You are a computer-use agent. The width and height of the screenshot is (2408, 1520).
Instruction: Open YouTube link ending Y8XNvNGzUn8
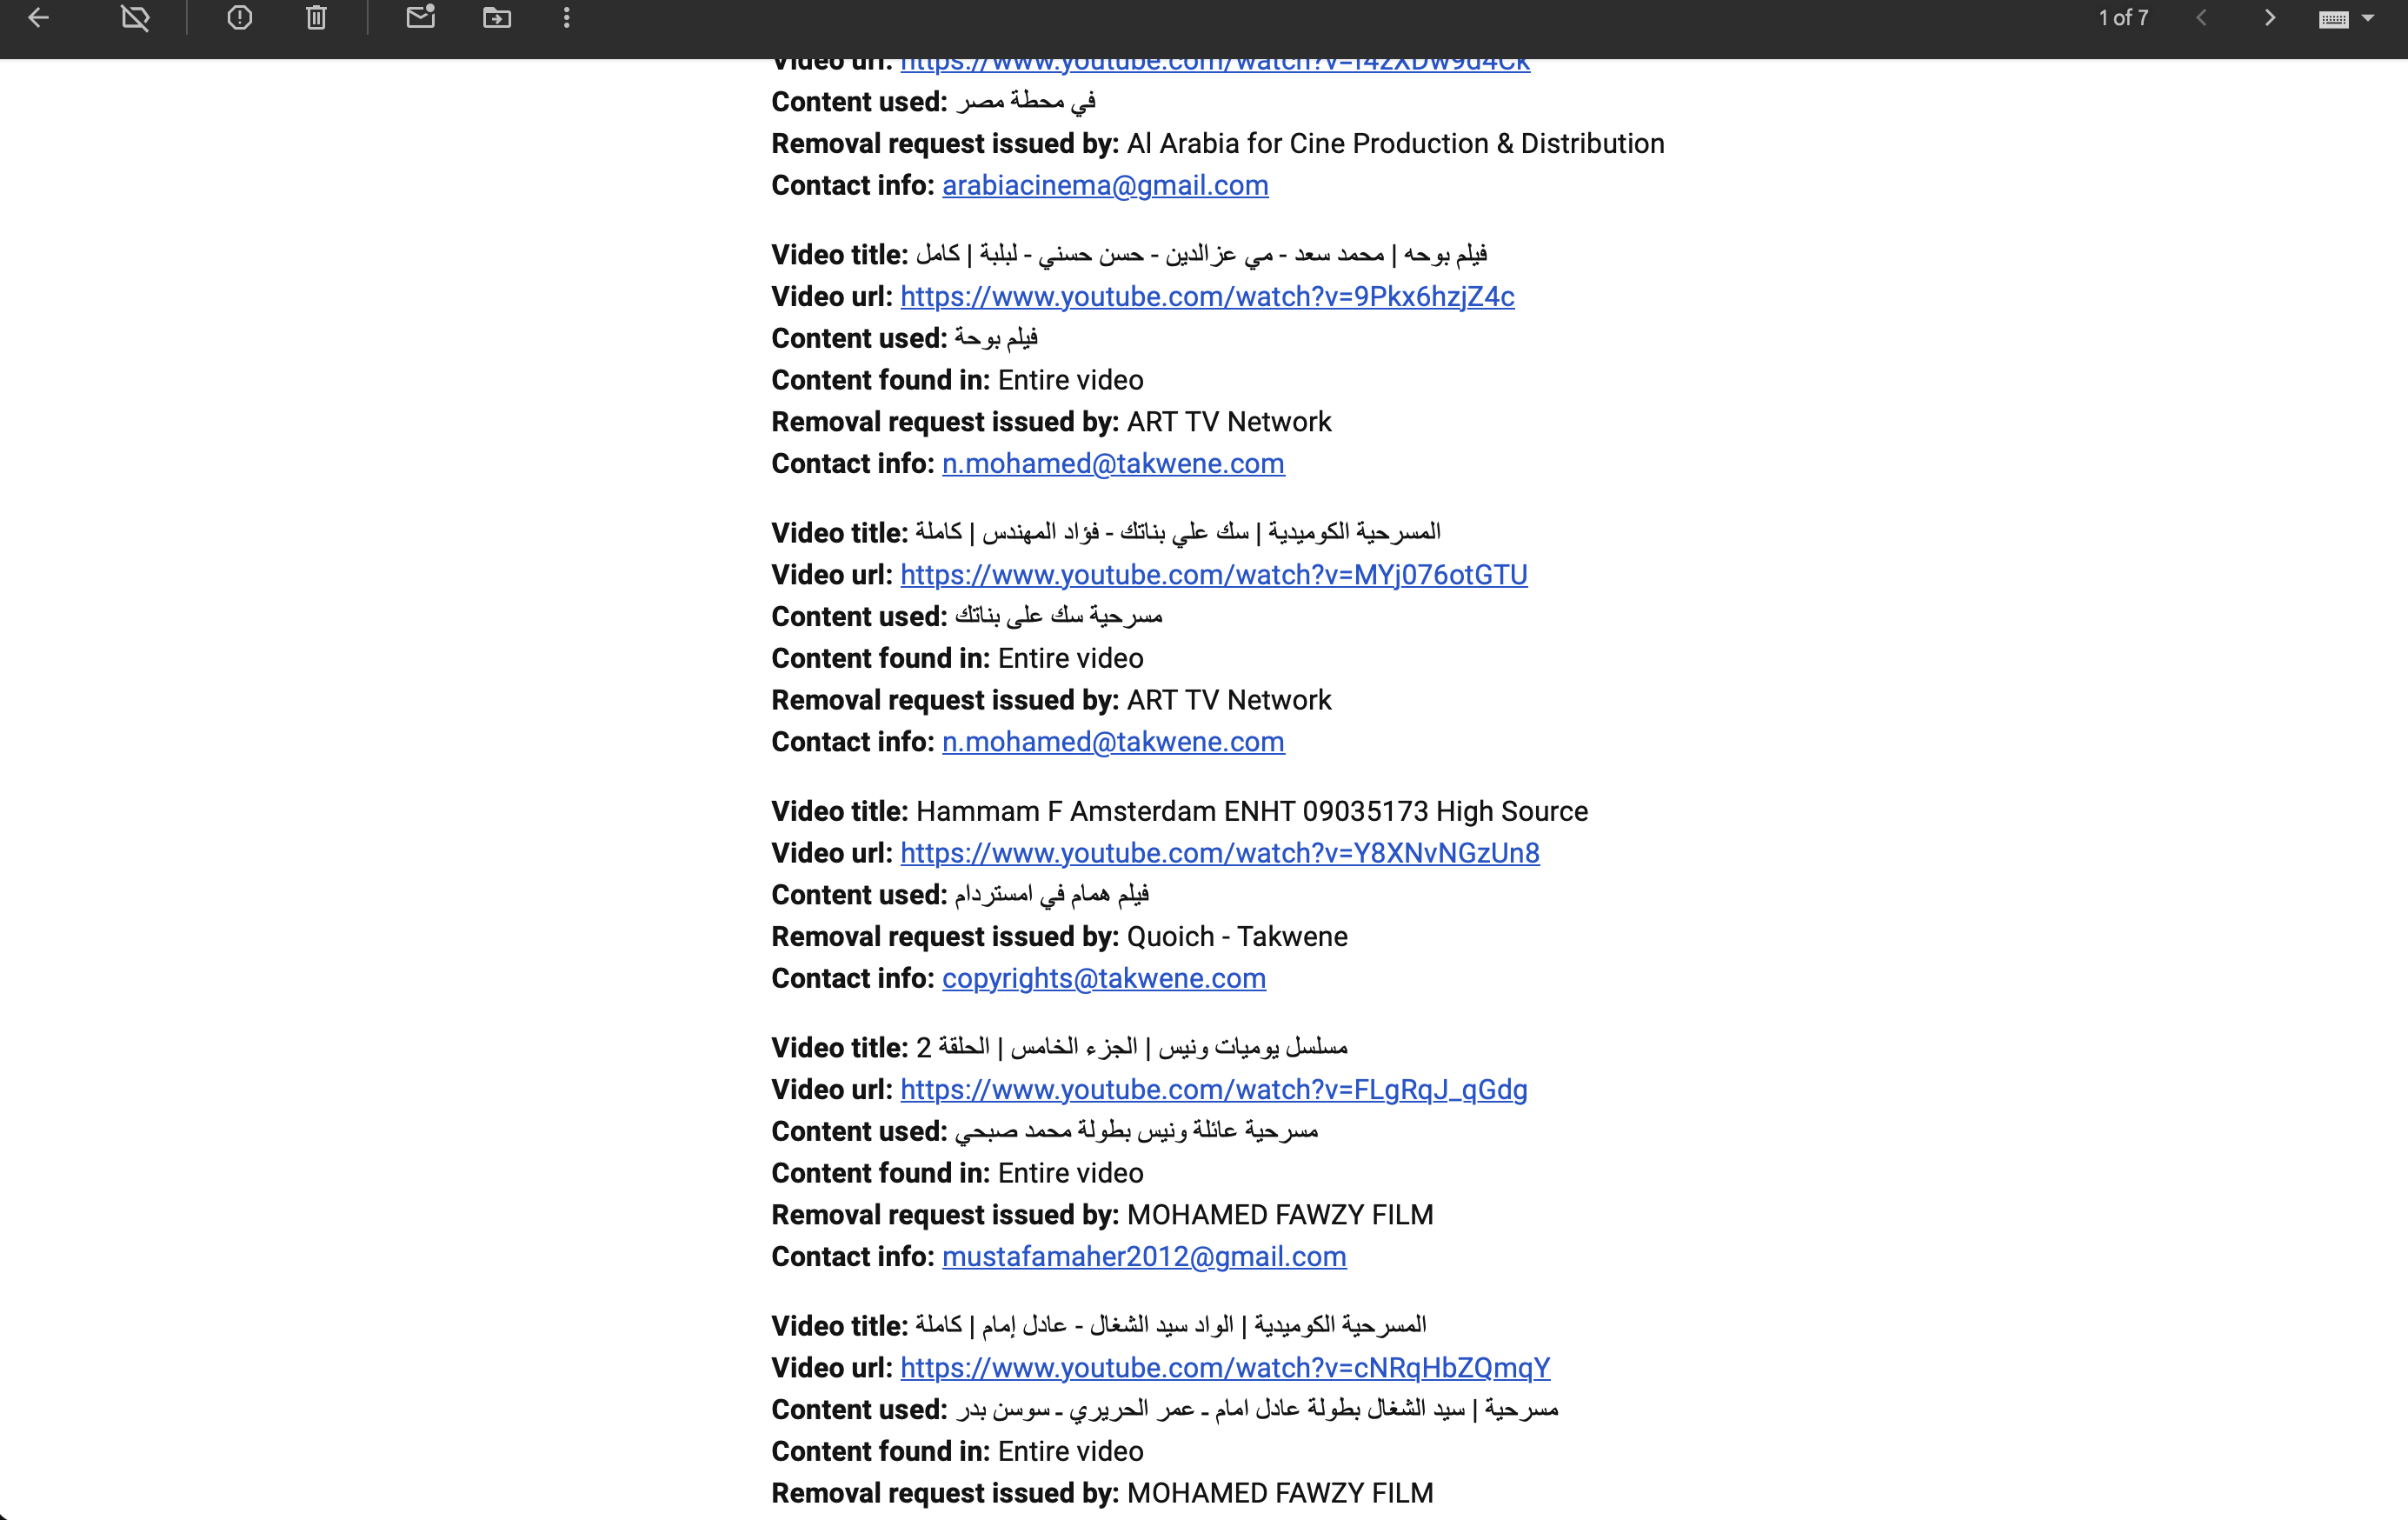(1220, 853)
